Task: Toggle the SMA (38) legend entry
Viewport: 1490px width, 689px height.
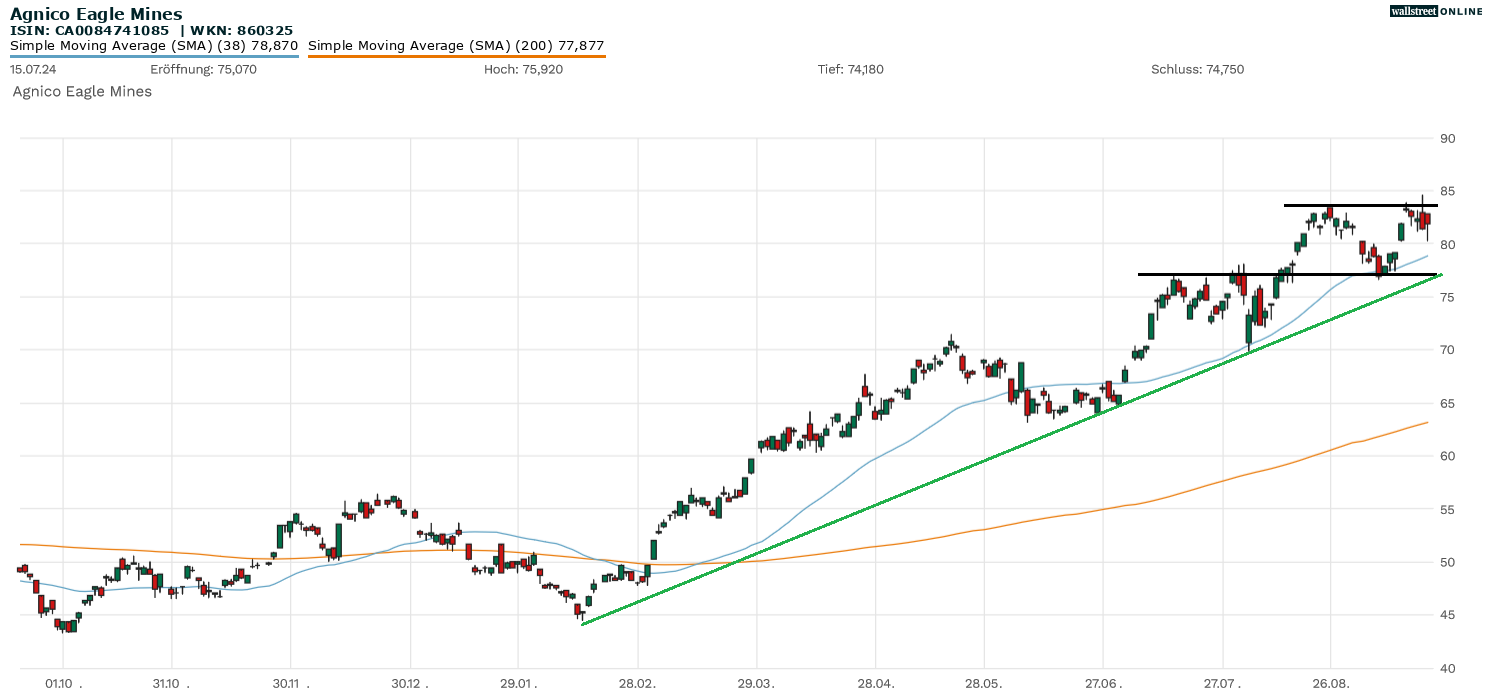Action: pos(154,46)
